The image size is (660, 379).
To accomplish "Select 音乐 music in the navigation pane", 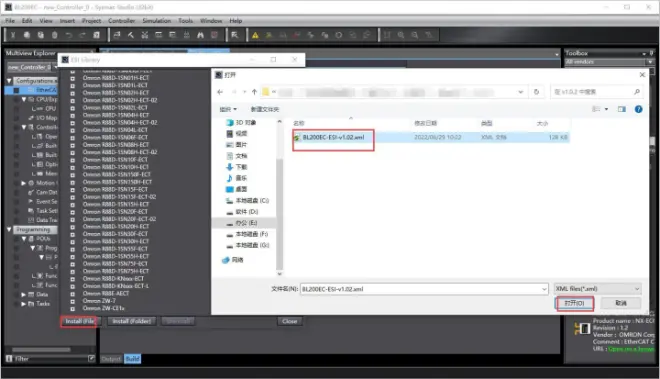I will point(237,178).
